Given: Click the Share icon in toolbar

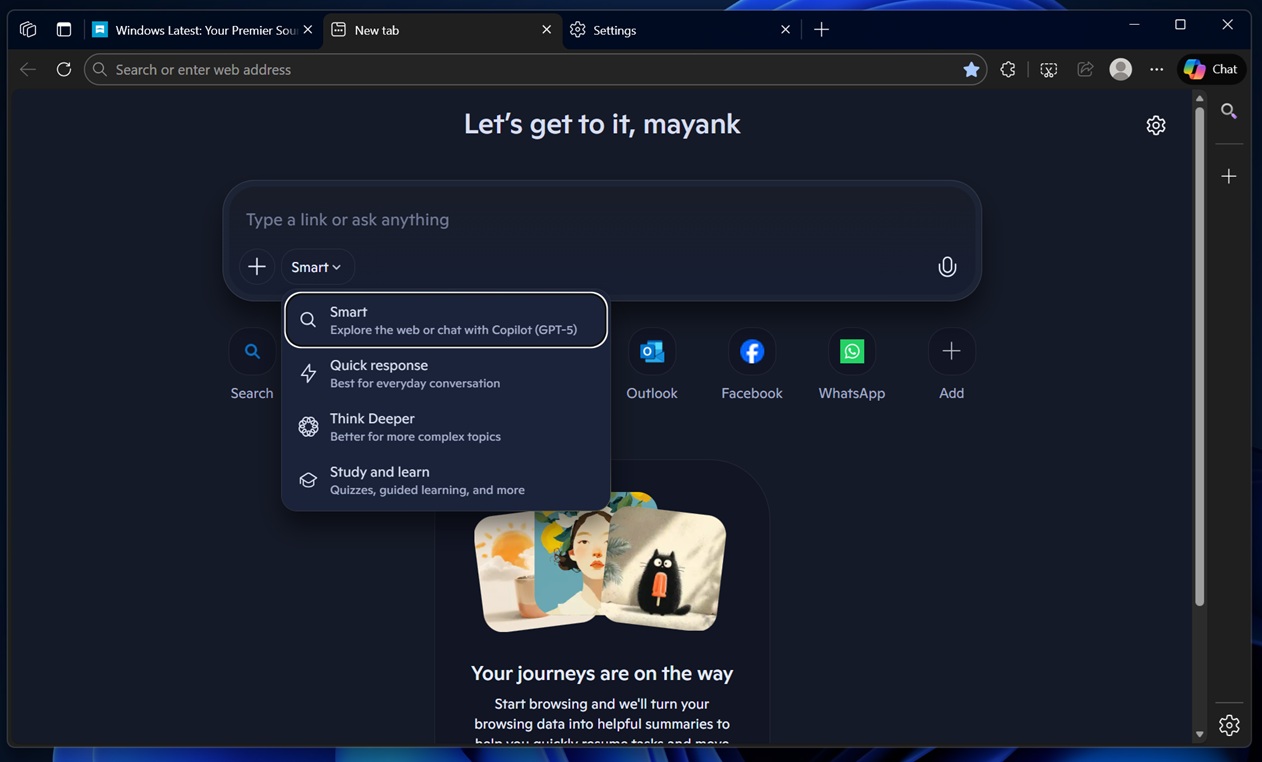Looking at the screenshot, I should tap(1085, 69).
